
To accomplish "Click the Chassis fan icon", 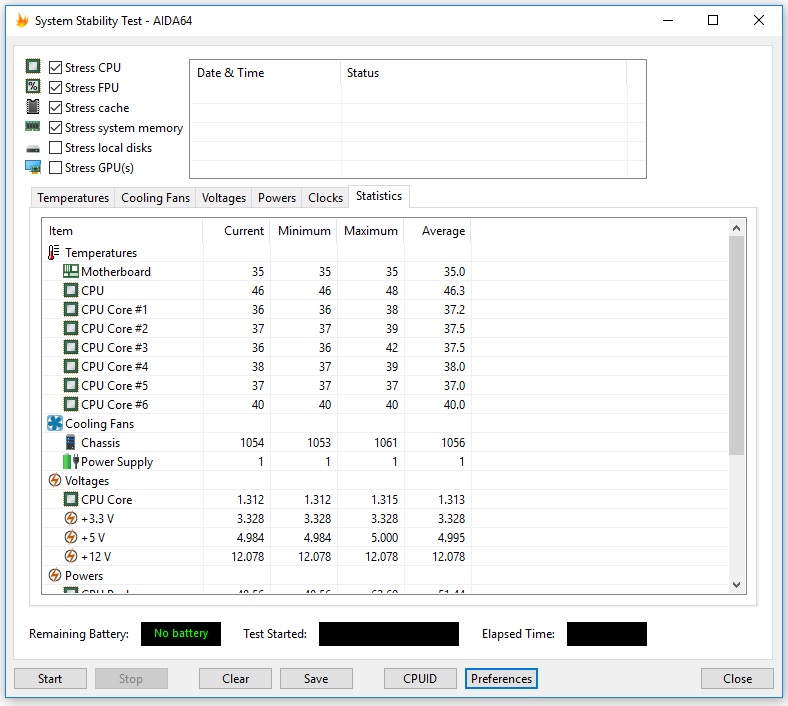I will click(71, 443).
